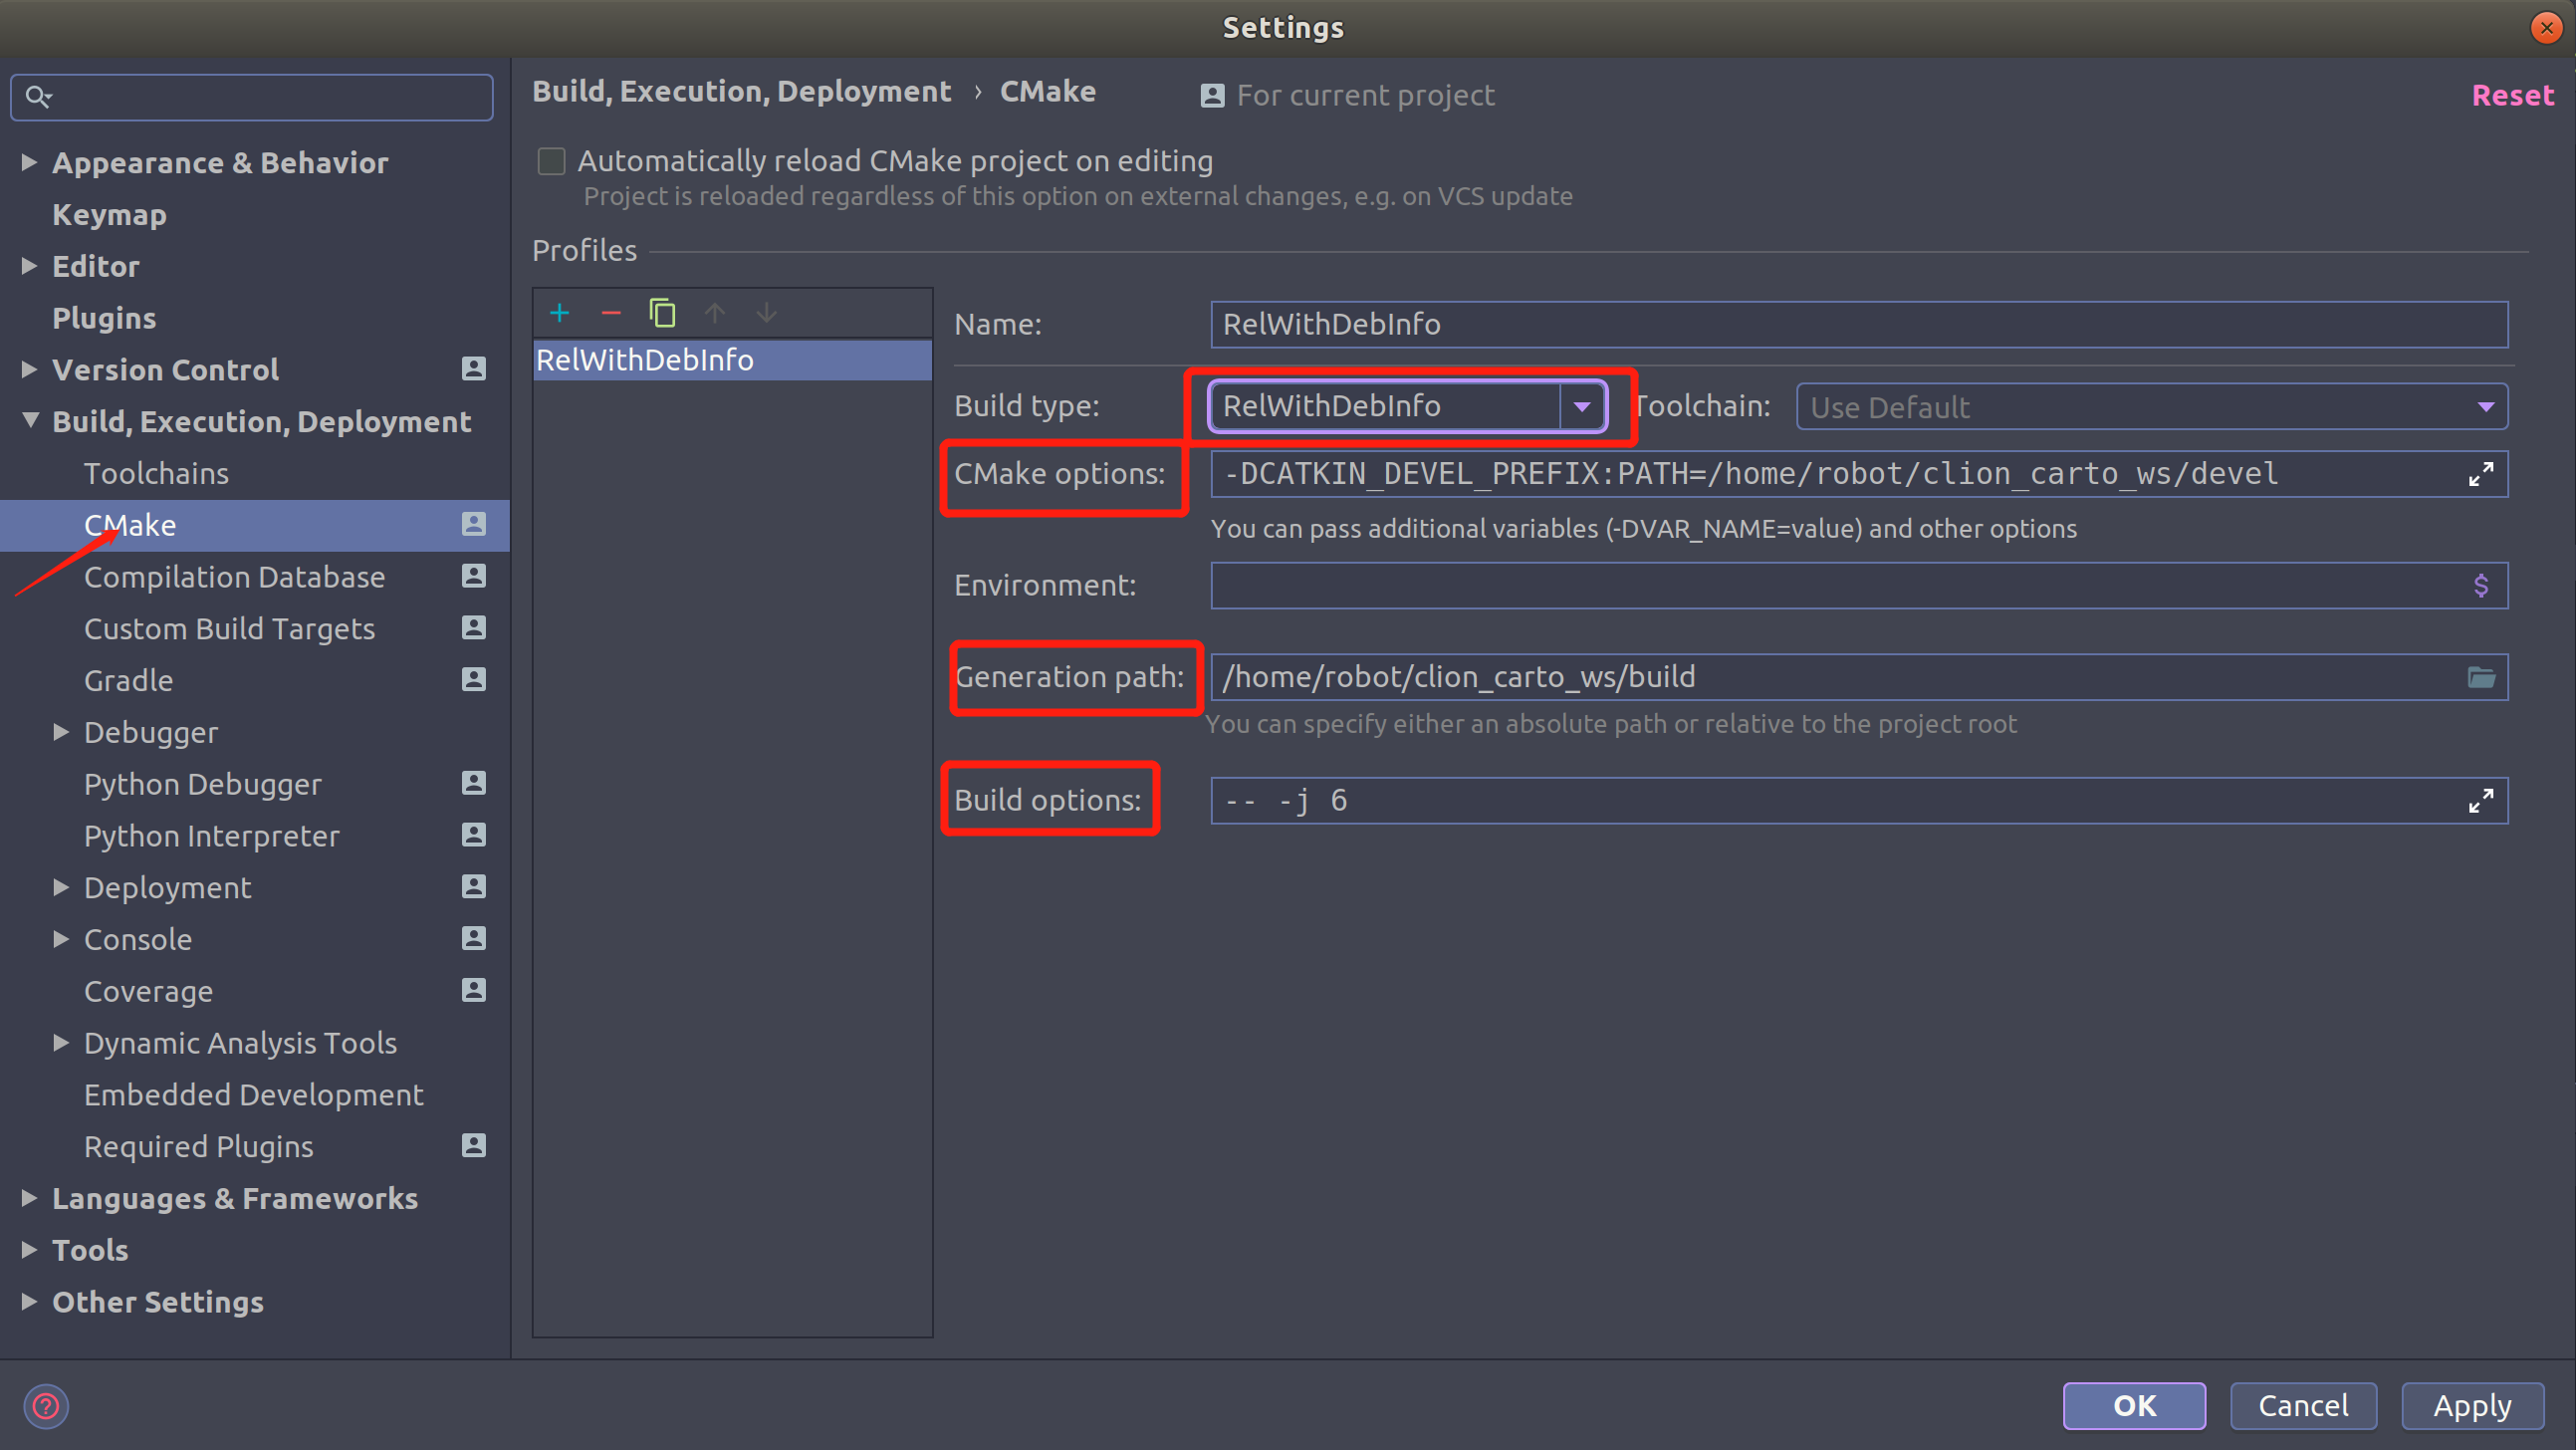
Task: Enable automatically reload CMake project checkbox
Action: click(551, 161)
